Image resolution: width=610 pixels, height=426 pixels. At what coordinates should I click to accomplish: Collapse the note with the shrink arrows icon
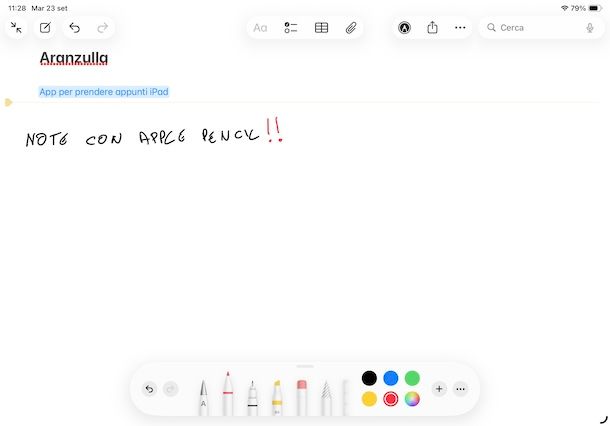(x=16, y=28)
